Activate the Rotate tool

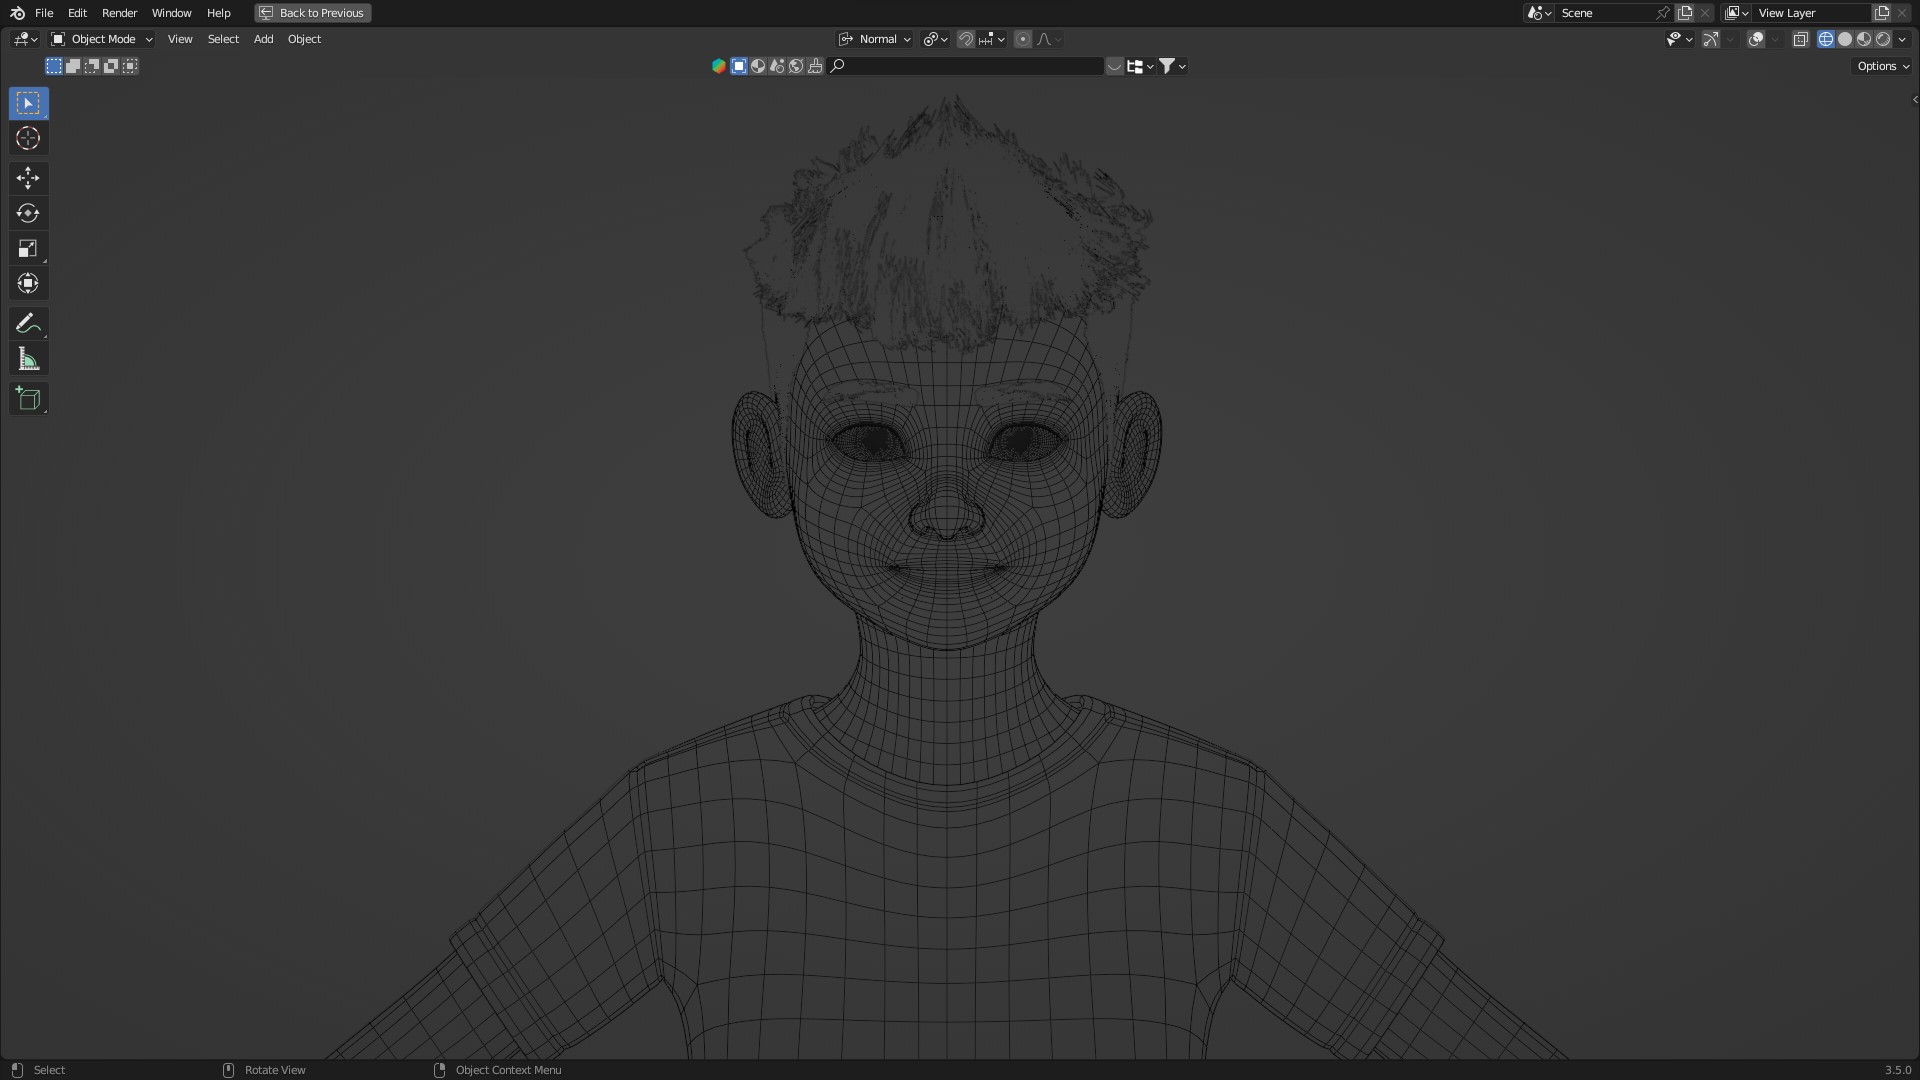coord(28,213)
